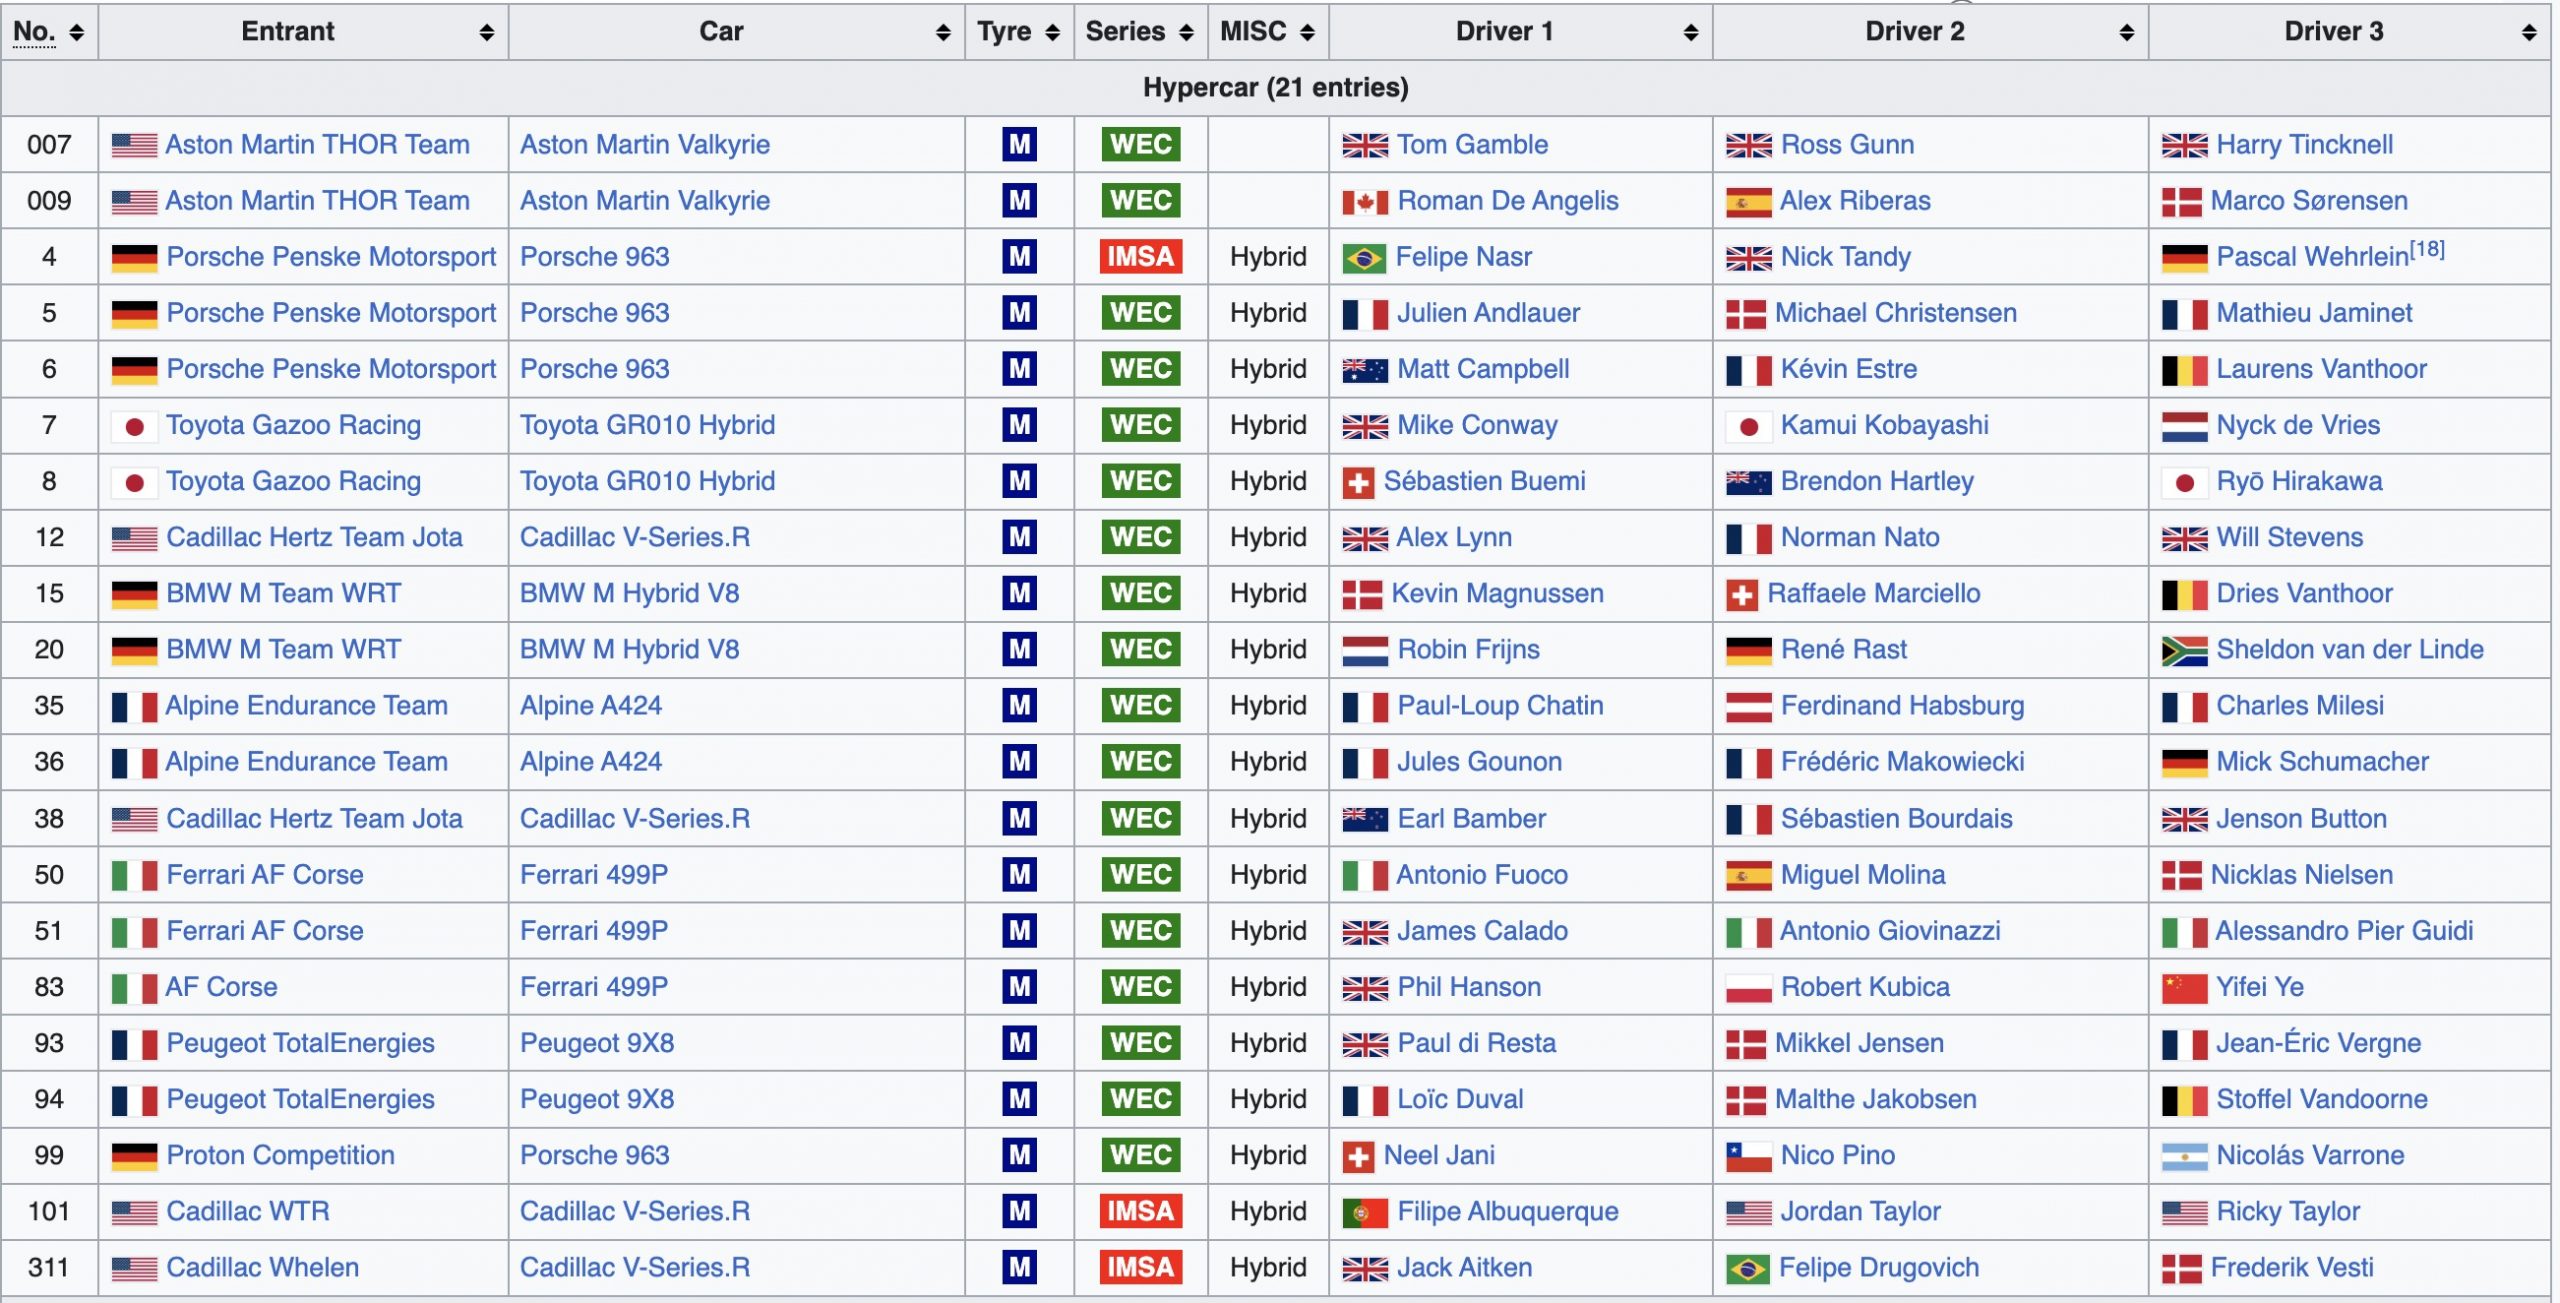This screenshot has height=1303, width=2560.
Task: Click Portuguese flag beside Filipe Albuquerque
Action: click(x=1364, y=1213)
